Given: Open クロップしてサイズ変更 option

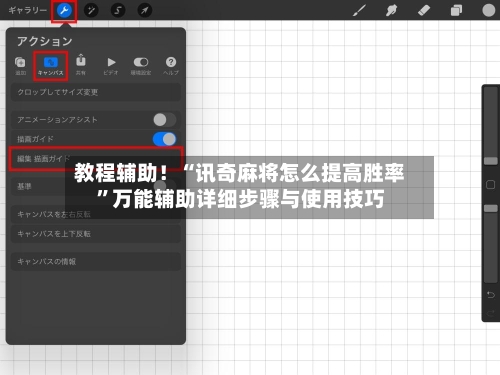Looking at the screenshot, I should pyautogui.click(x=96, y=92).
